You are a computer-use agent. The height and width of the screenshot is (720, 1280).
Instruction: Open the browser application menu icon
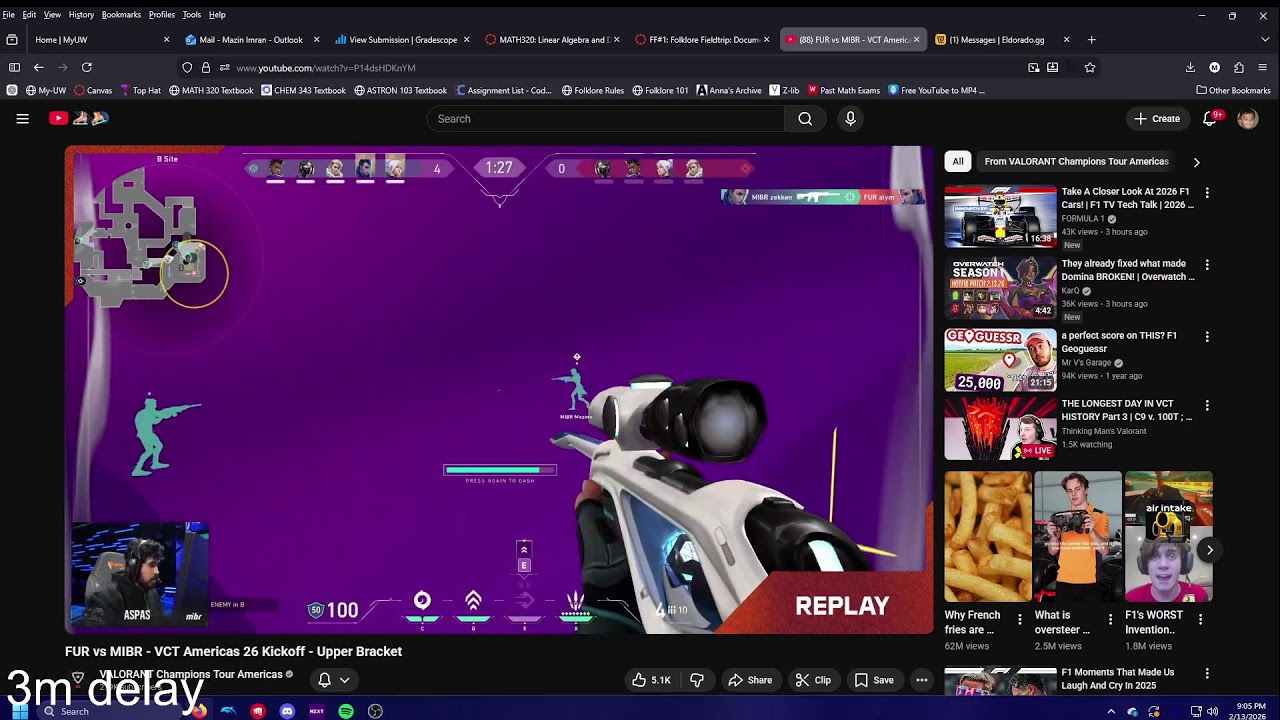tap(1264, 67)
